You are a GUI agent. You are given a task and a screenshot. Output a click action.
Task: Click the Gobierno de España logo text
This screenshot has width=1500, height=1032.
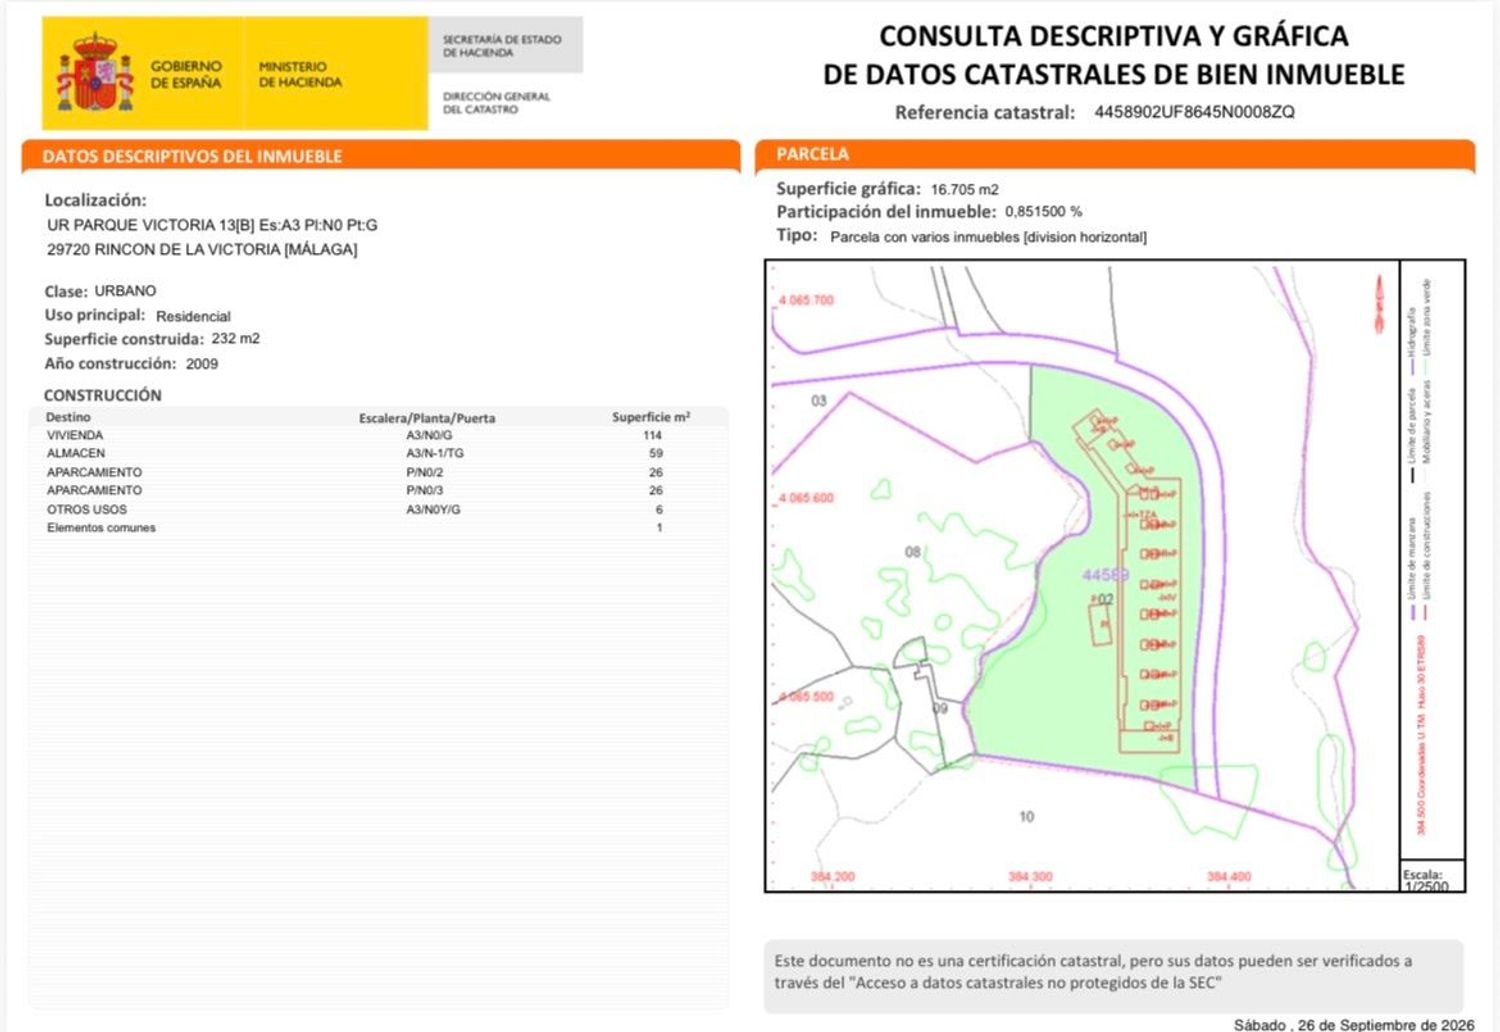[x=186, y=74]
